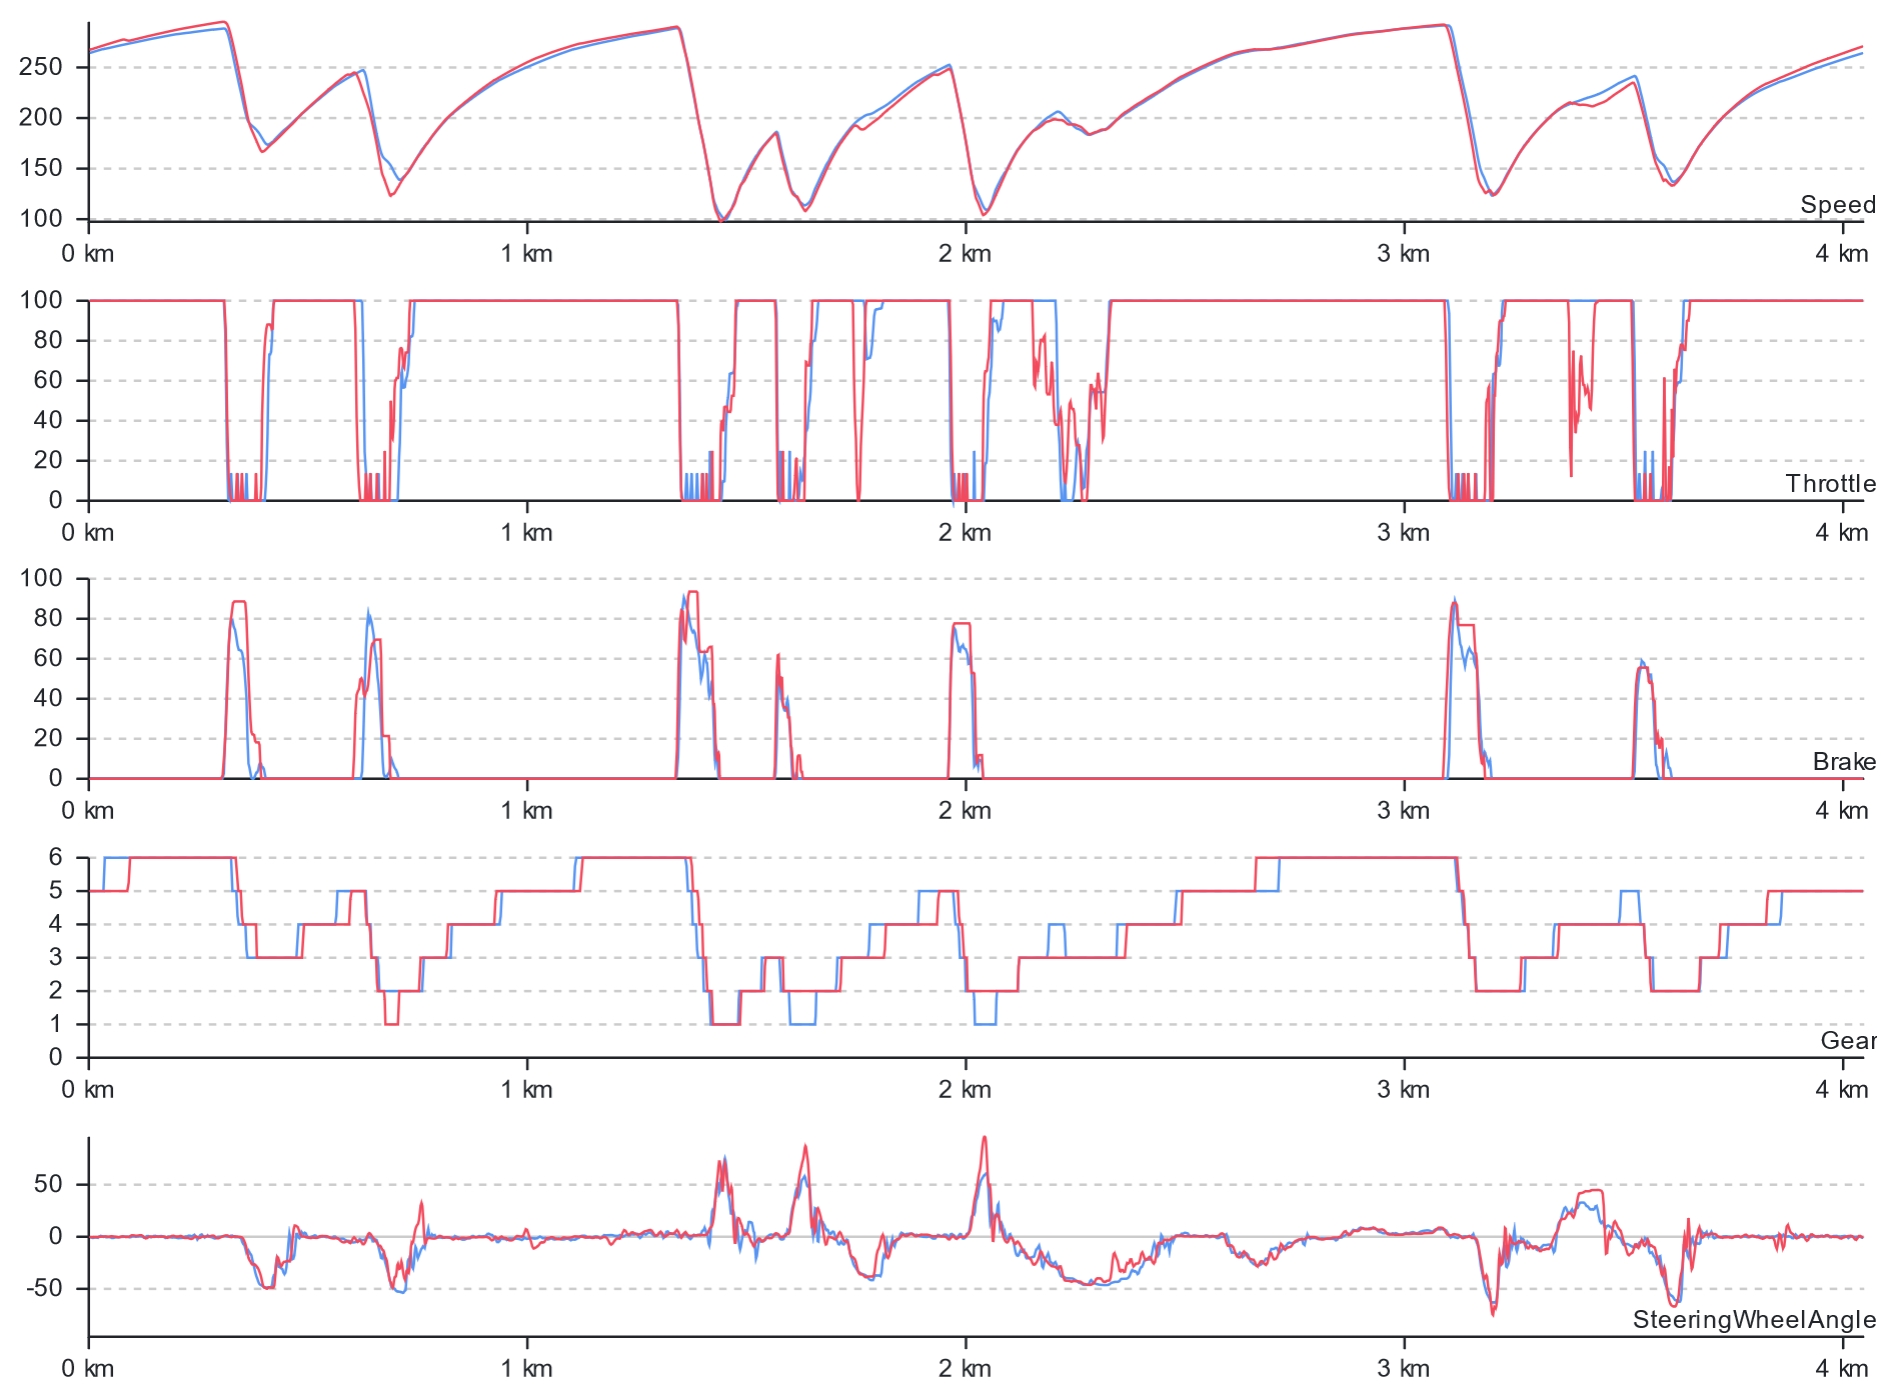Select the 6 label on Gear y-axis
Screen dimensions: 1881x1392
click(x=56, y=857)
